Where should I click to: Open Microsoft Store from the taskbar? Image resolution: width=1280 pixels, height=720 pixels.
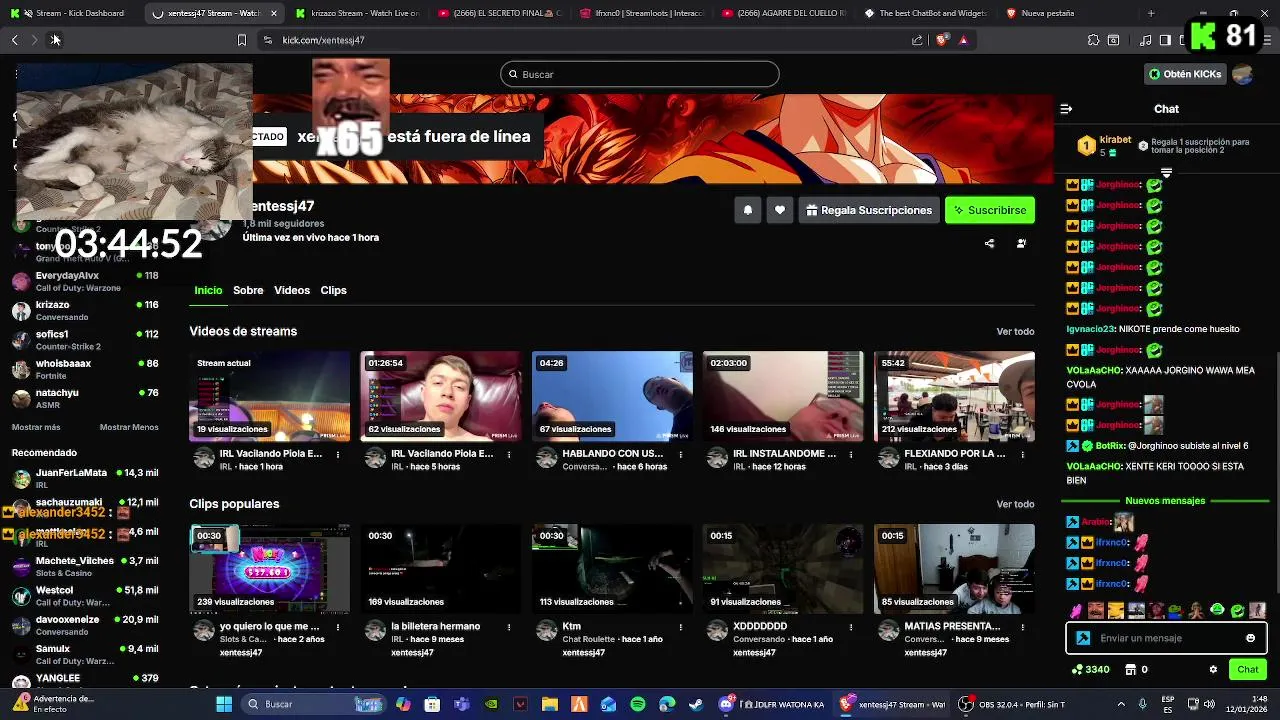click(x=432, y=704)
